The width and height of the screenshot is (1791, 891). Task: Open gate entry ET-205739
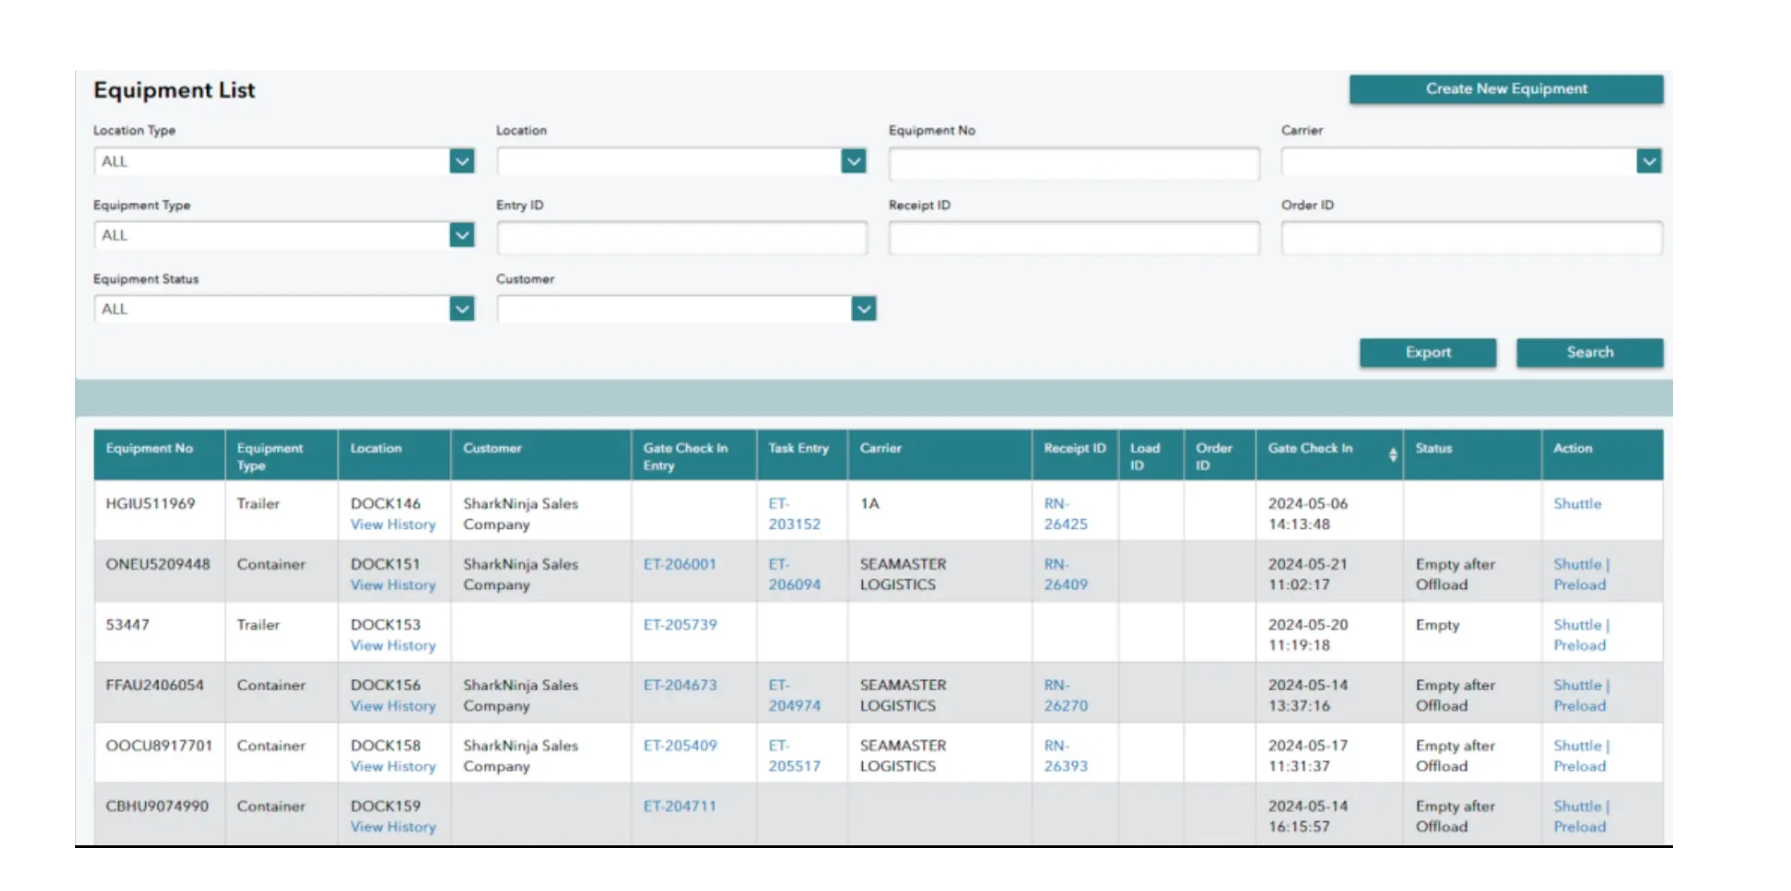click(x=680, y=625)
